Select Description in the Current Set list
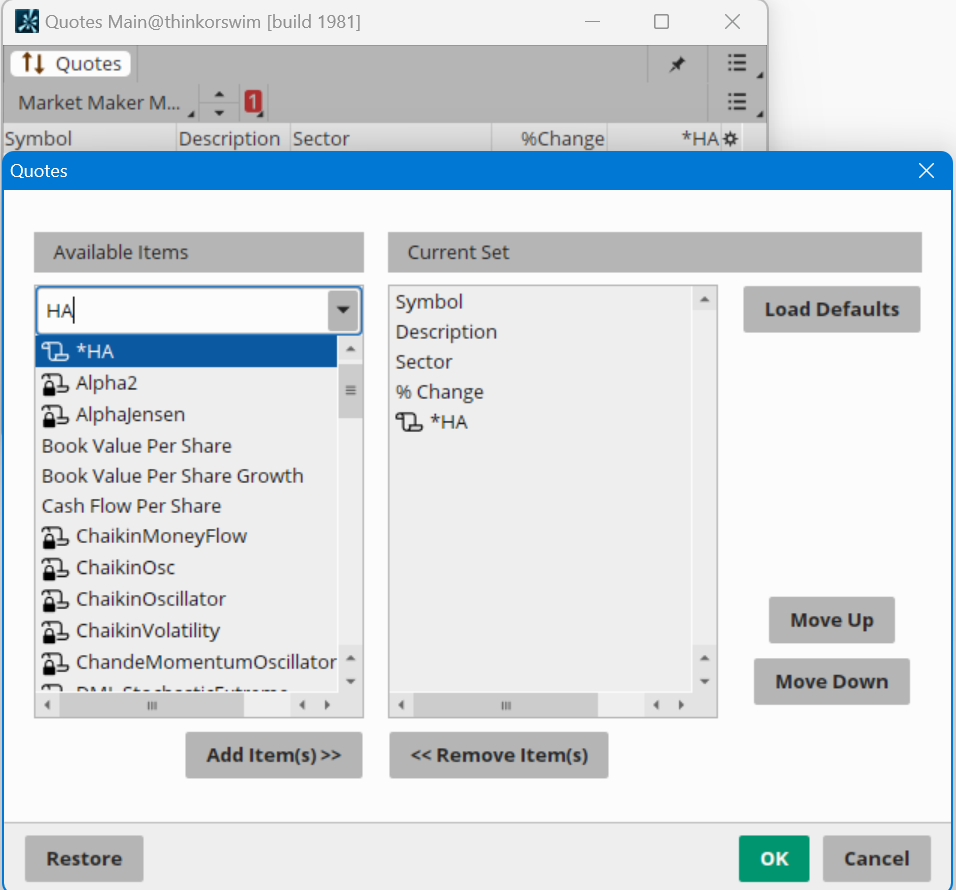 pyautogui.click(x=540, y=332)
